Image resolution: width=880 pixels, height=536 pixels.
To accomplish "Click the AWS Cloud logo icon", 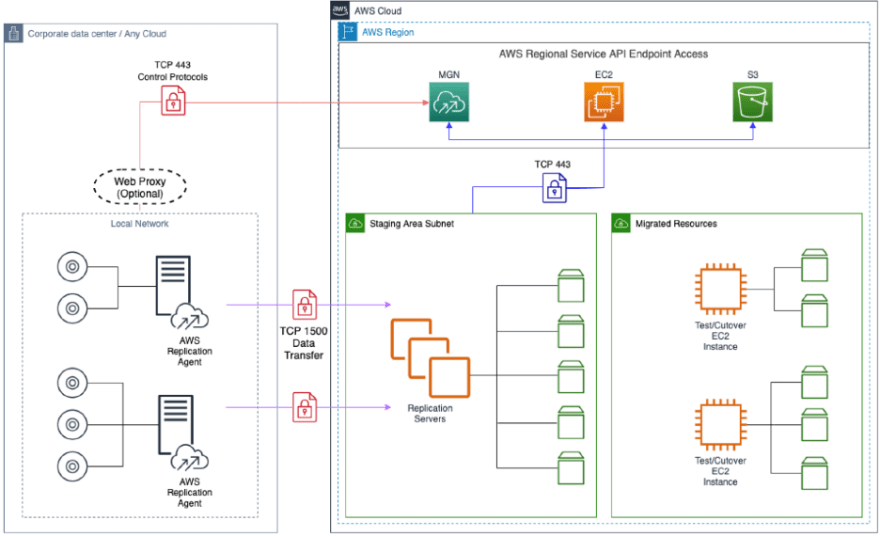I will (x=340, y=10).
